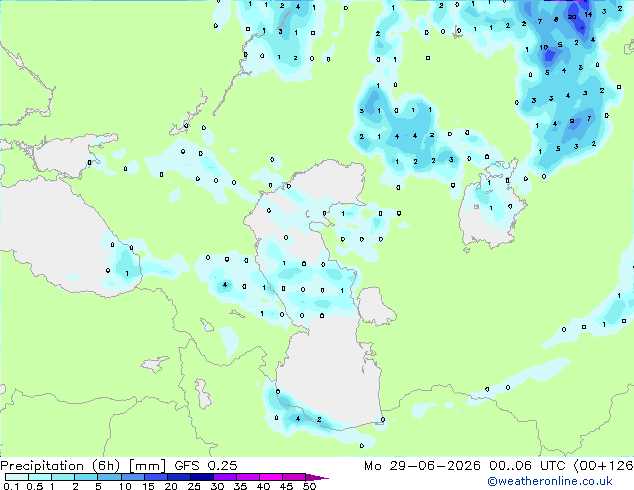Select the 35–40 mm legend color swatch

247,477
